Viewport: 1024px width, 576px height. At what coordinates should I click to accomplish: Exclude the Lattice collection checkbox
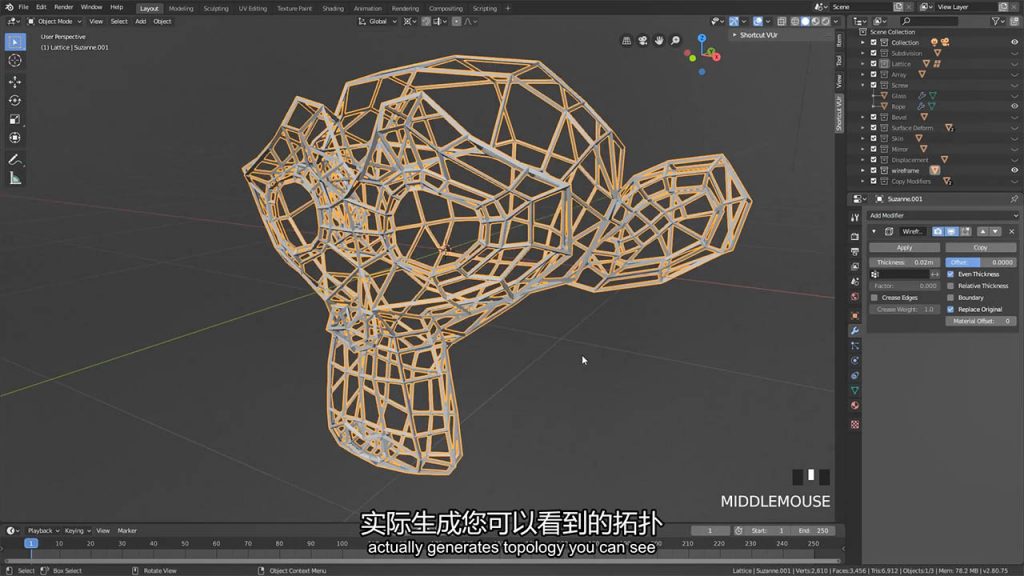coord(873,64)
